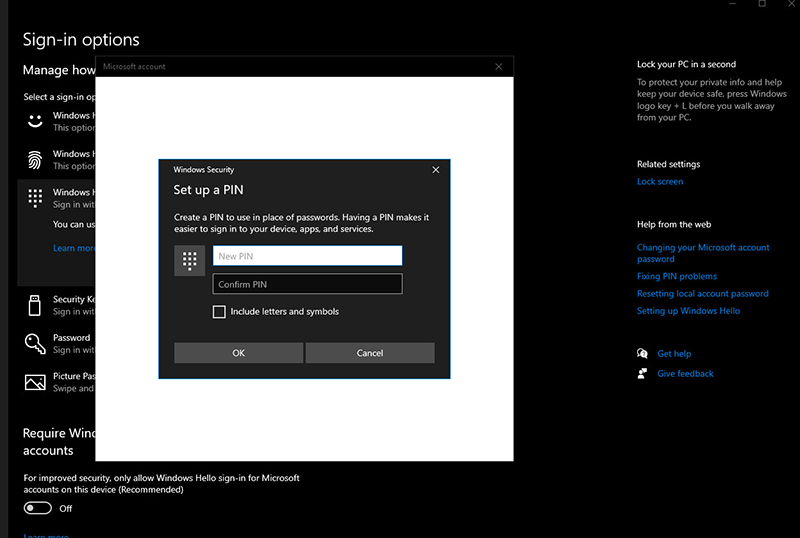This screenshot has height=538, width=800.
Task: Click the Related settings heading
Action: click(x=668, y=164)
